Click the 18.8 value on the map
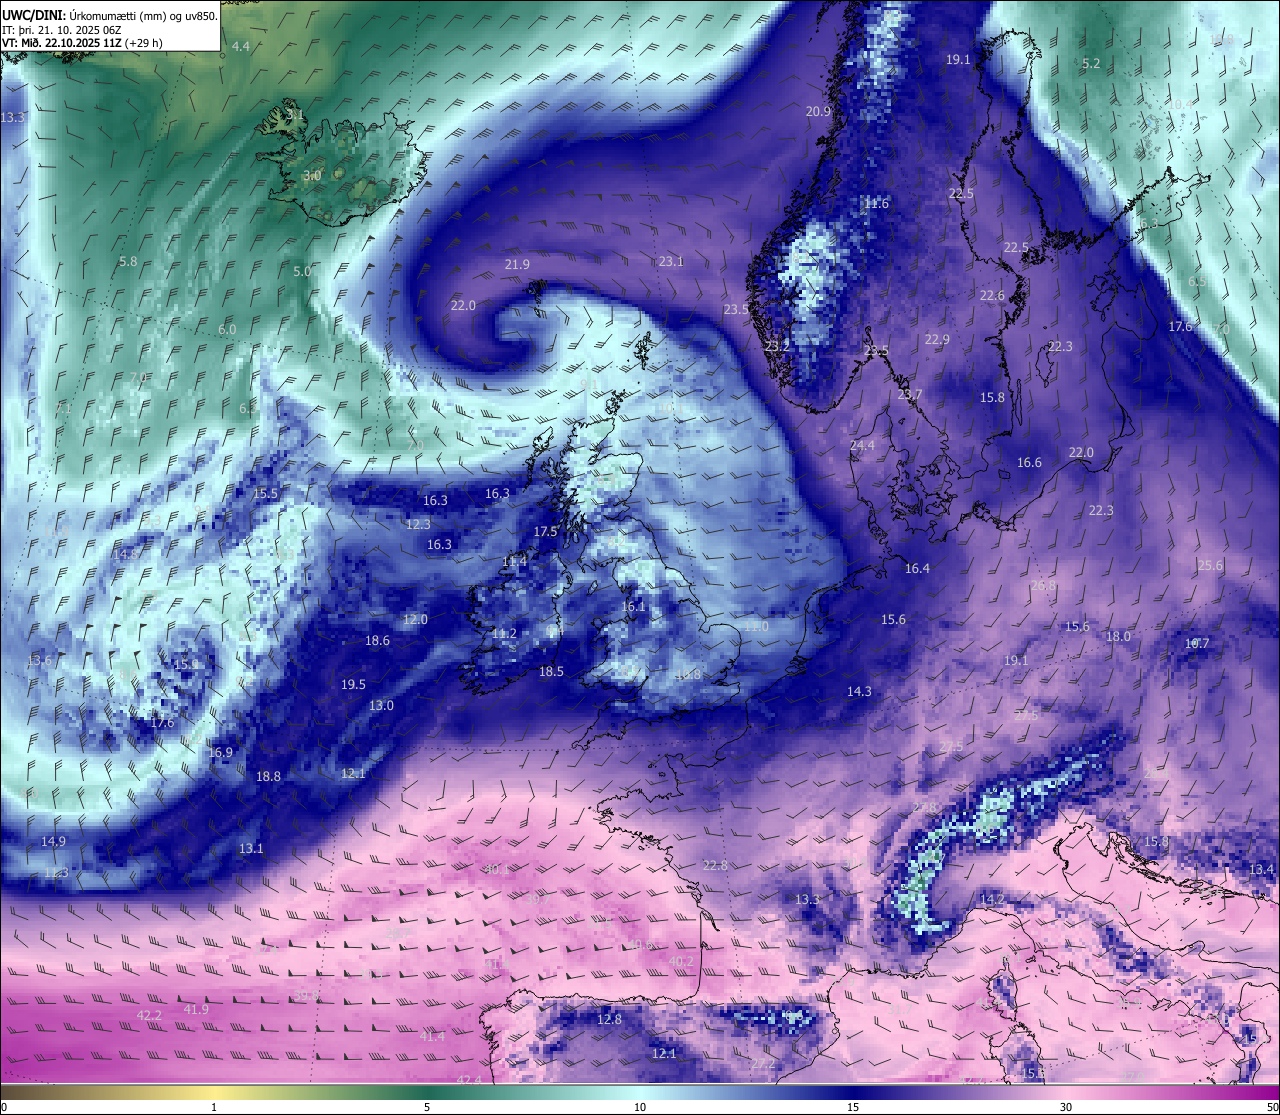 (x=268, y=777)
